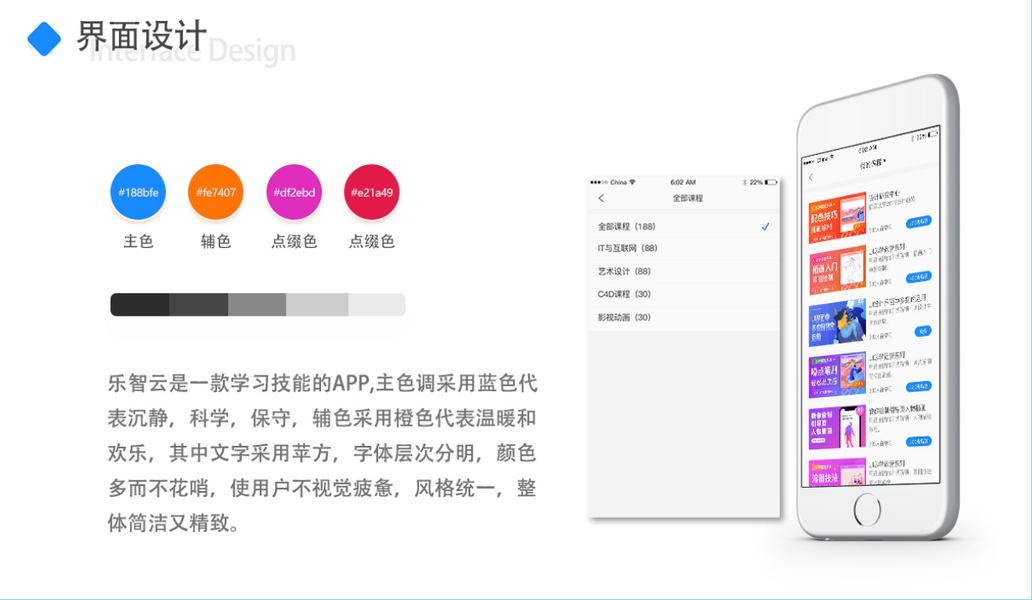This screenshot has width=1032, height=600.
Task: Click the middle gray bar segment
Action: [x=257, y=305]
